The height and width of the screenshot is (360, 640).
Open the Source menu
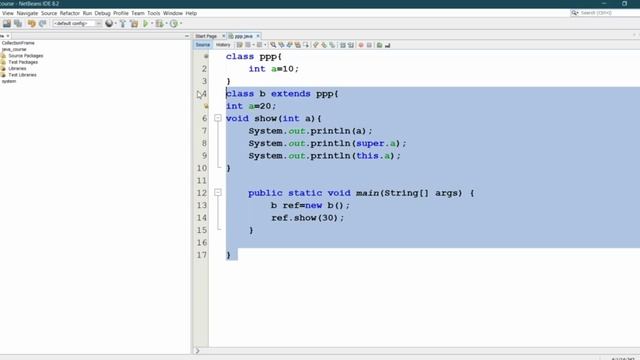pyautogui.click(x=49, y=13)
